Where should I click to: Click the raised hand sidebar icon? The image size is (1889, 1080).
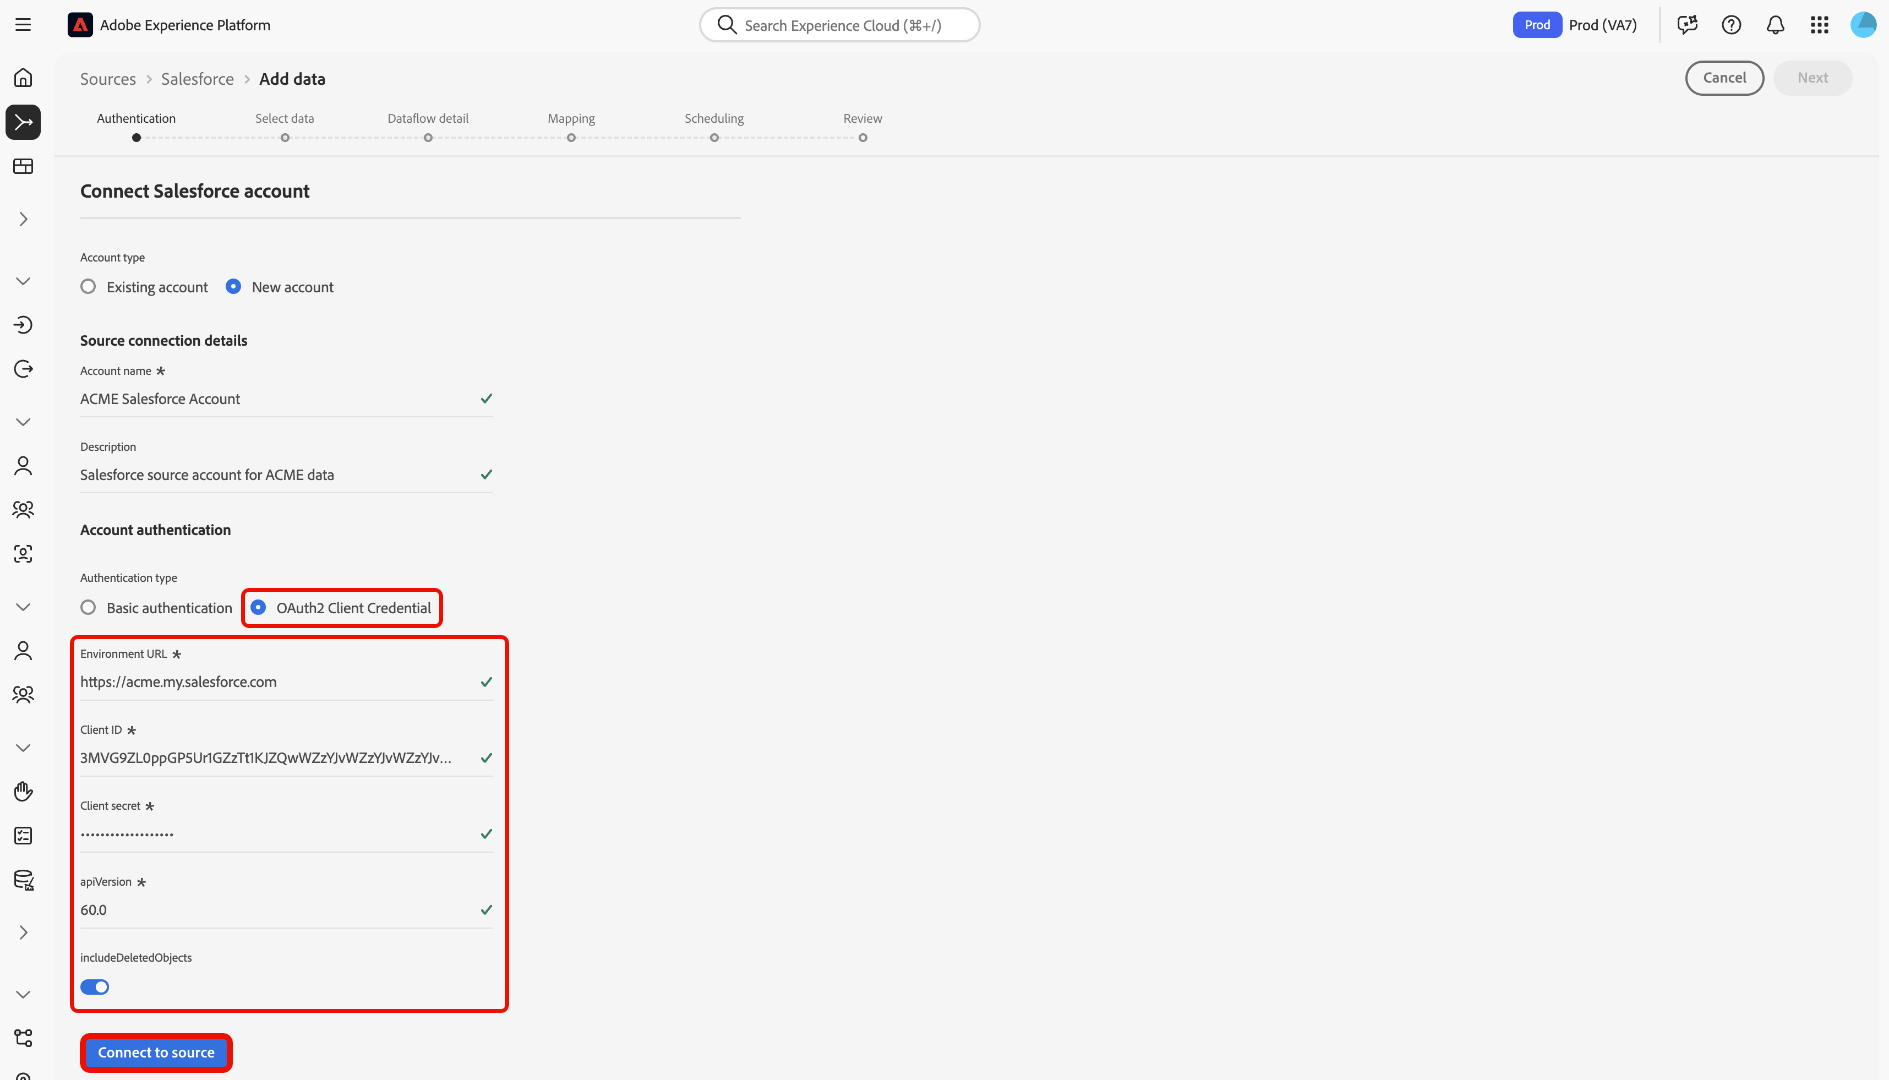pos(23,792)
